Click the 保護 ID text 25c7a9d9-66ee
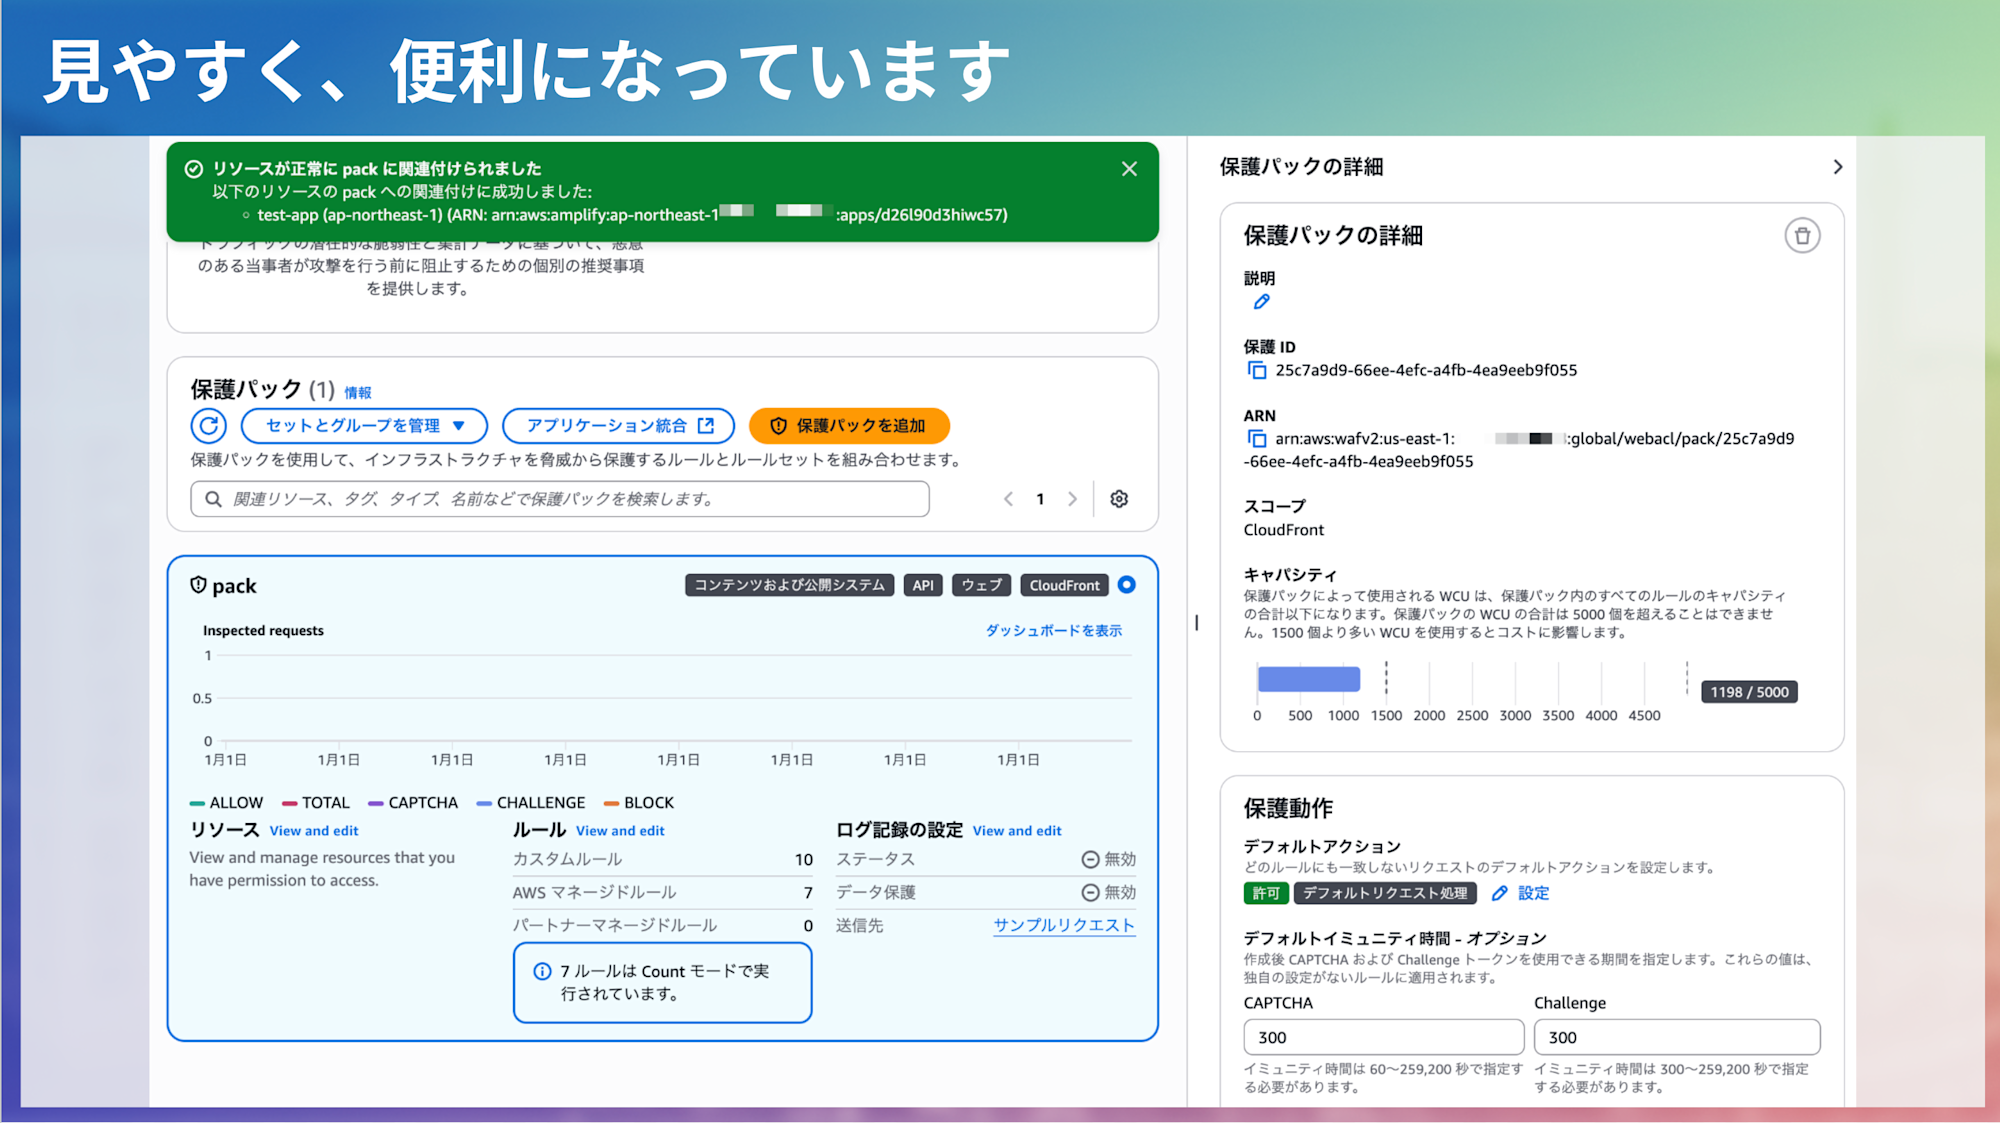2000x1123 pixels. (1426, 371)
